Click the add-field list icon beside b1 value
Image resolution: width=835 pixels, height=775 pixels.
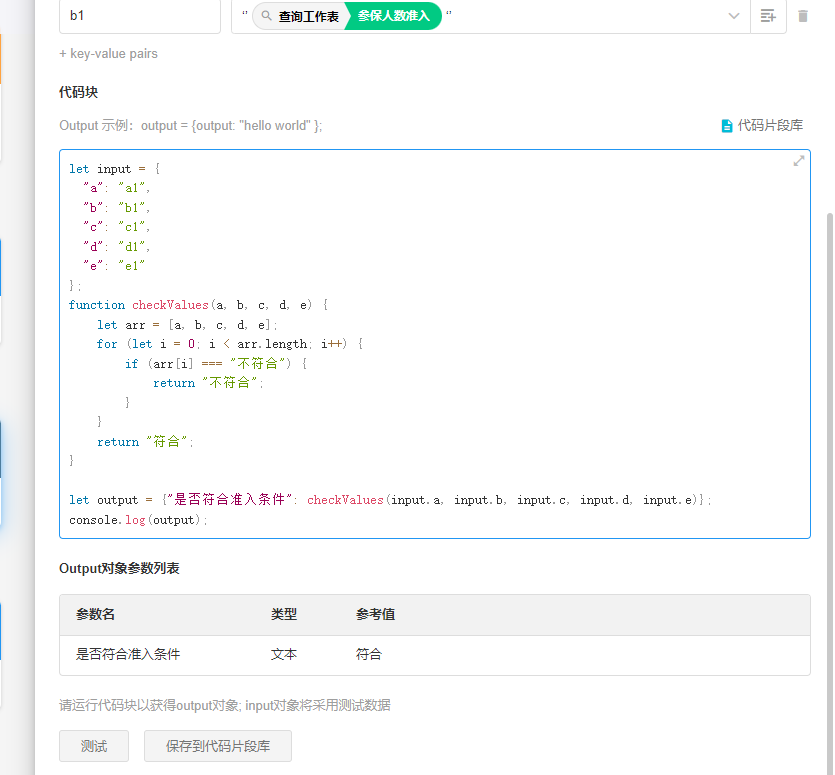768,16
